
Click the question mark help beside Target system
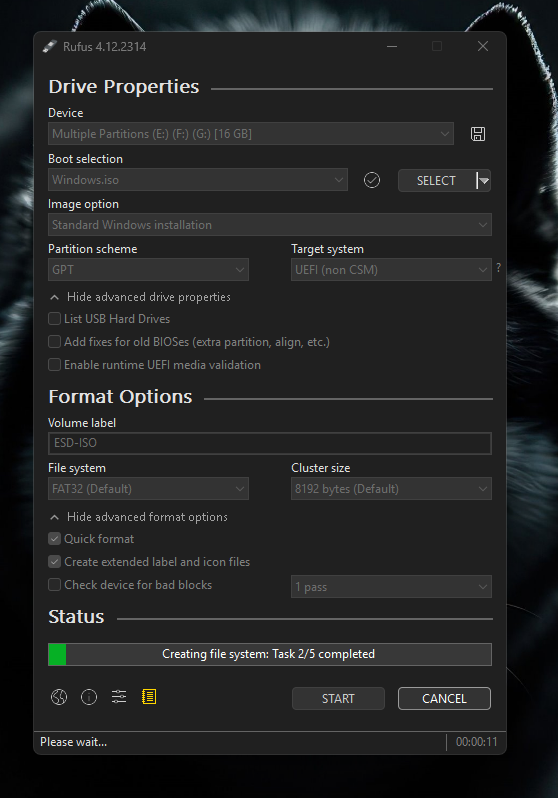[x=498, y=267]
